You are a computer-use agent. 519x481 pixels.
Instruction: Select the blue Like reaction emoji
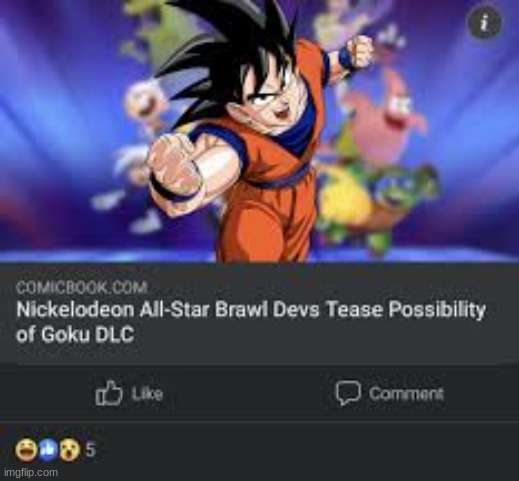point(49,450)
